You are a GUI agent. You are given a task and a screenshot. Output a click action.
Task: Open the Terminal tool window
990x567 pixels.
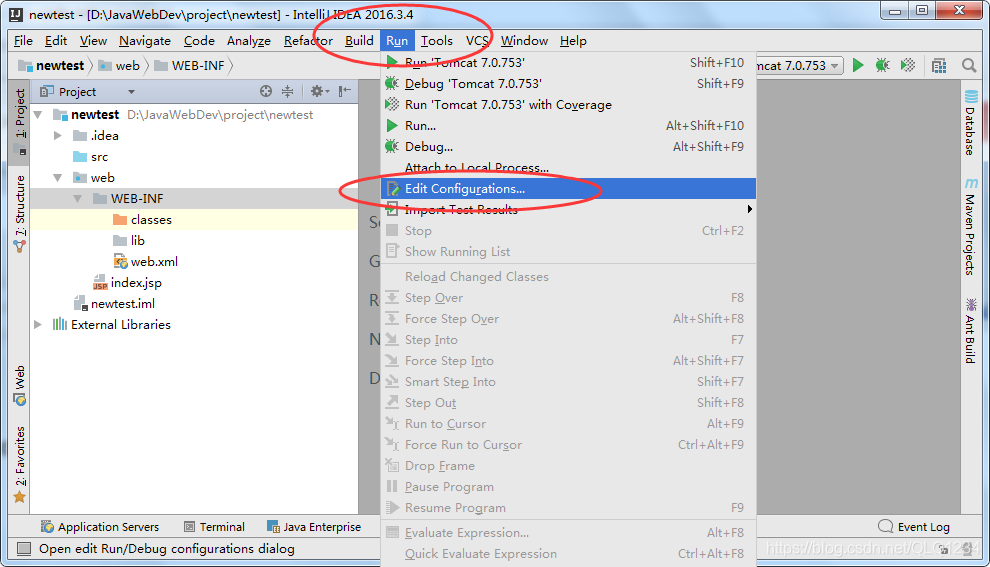(214, 527)
